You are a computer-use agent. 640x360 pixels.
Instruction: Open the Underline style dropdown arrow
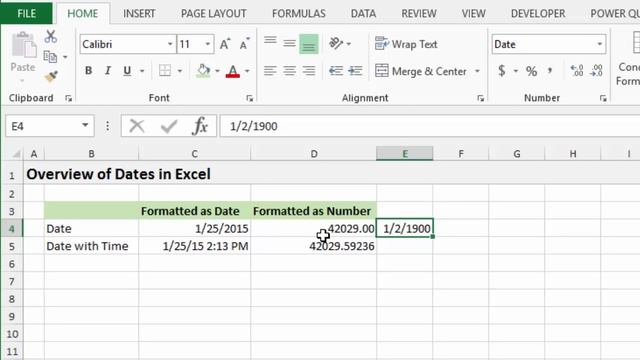point(142,71)
